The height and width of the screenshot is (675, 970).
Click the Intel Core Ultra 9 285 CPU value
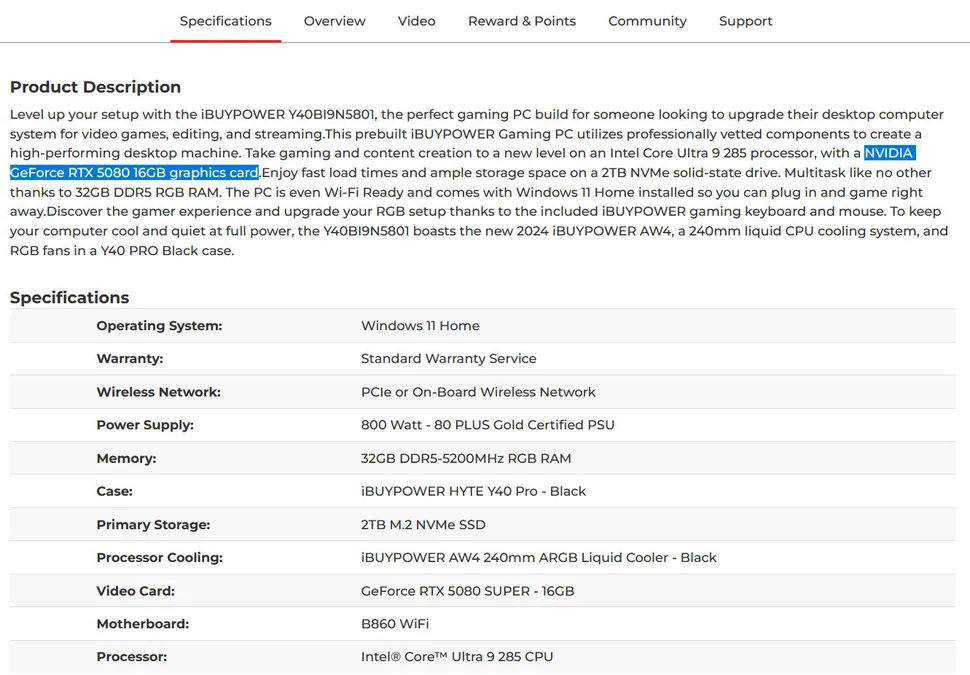[456, 657]
